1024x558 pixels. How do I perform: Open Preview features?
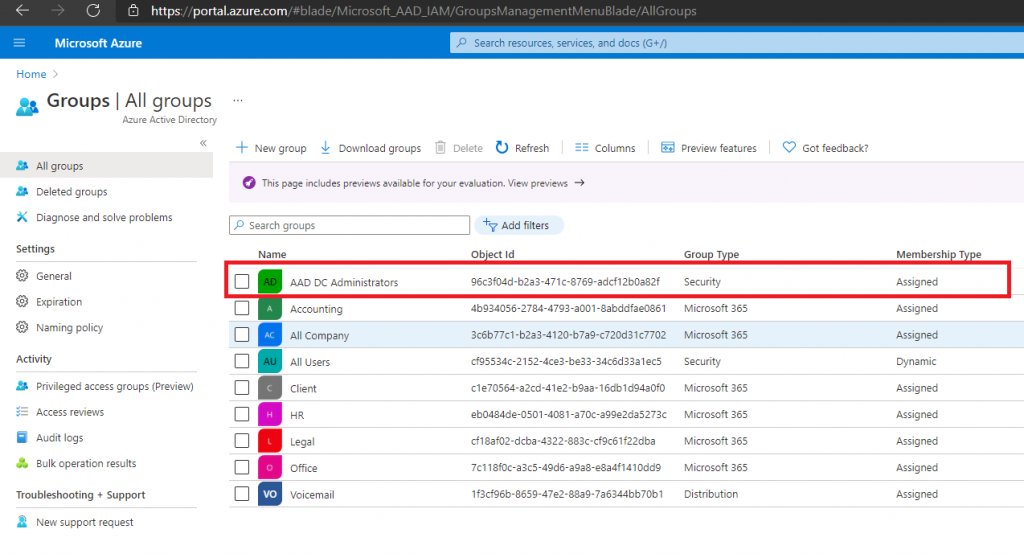click(709, 148)
